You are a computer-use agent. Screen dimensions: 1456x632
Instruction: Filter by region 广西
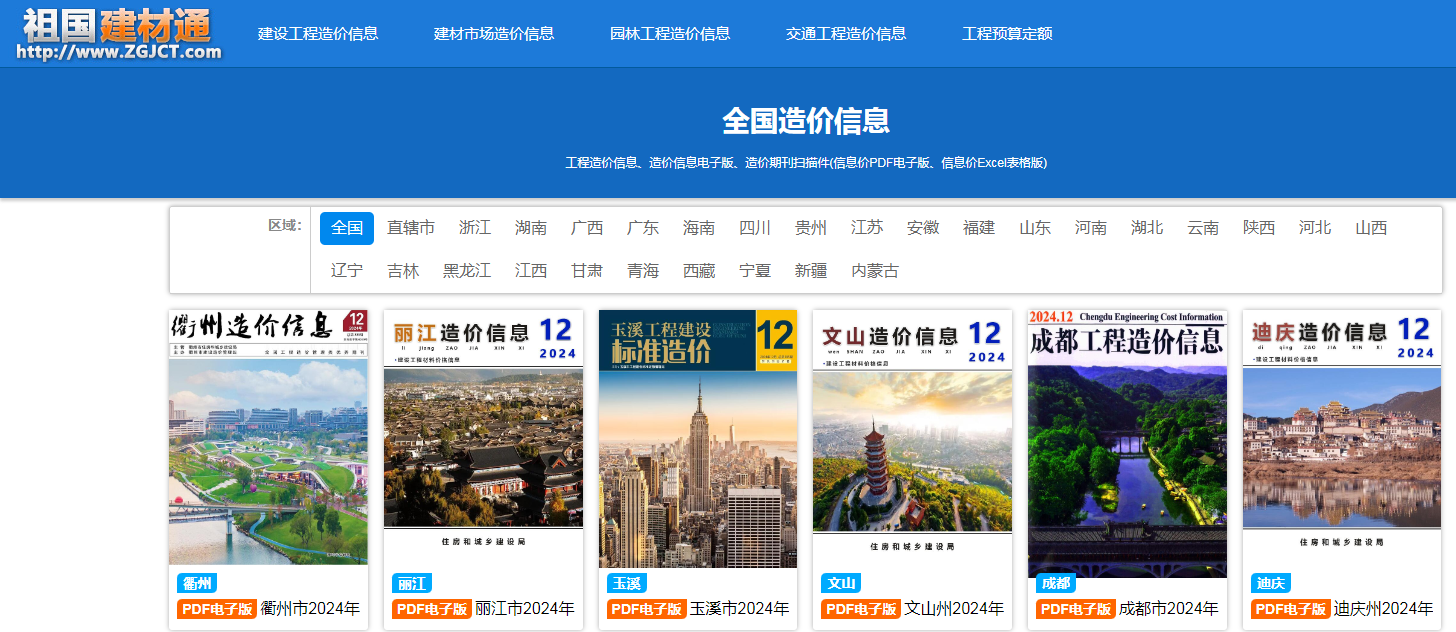pyautogui.click(x=587, y=228)
